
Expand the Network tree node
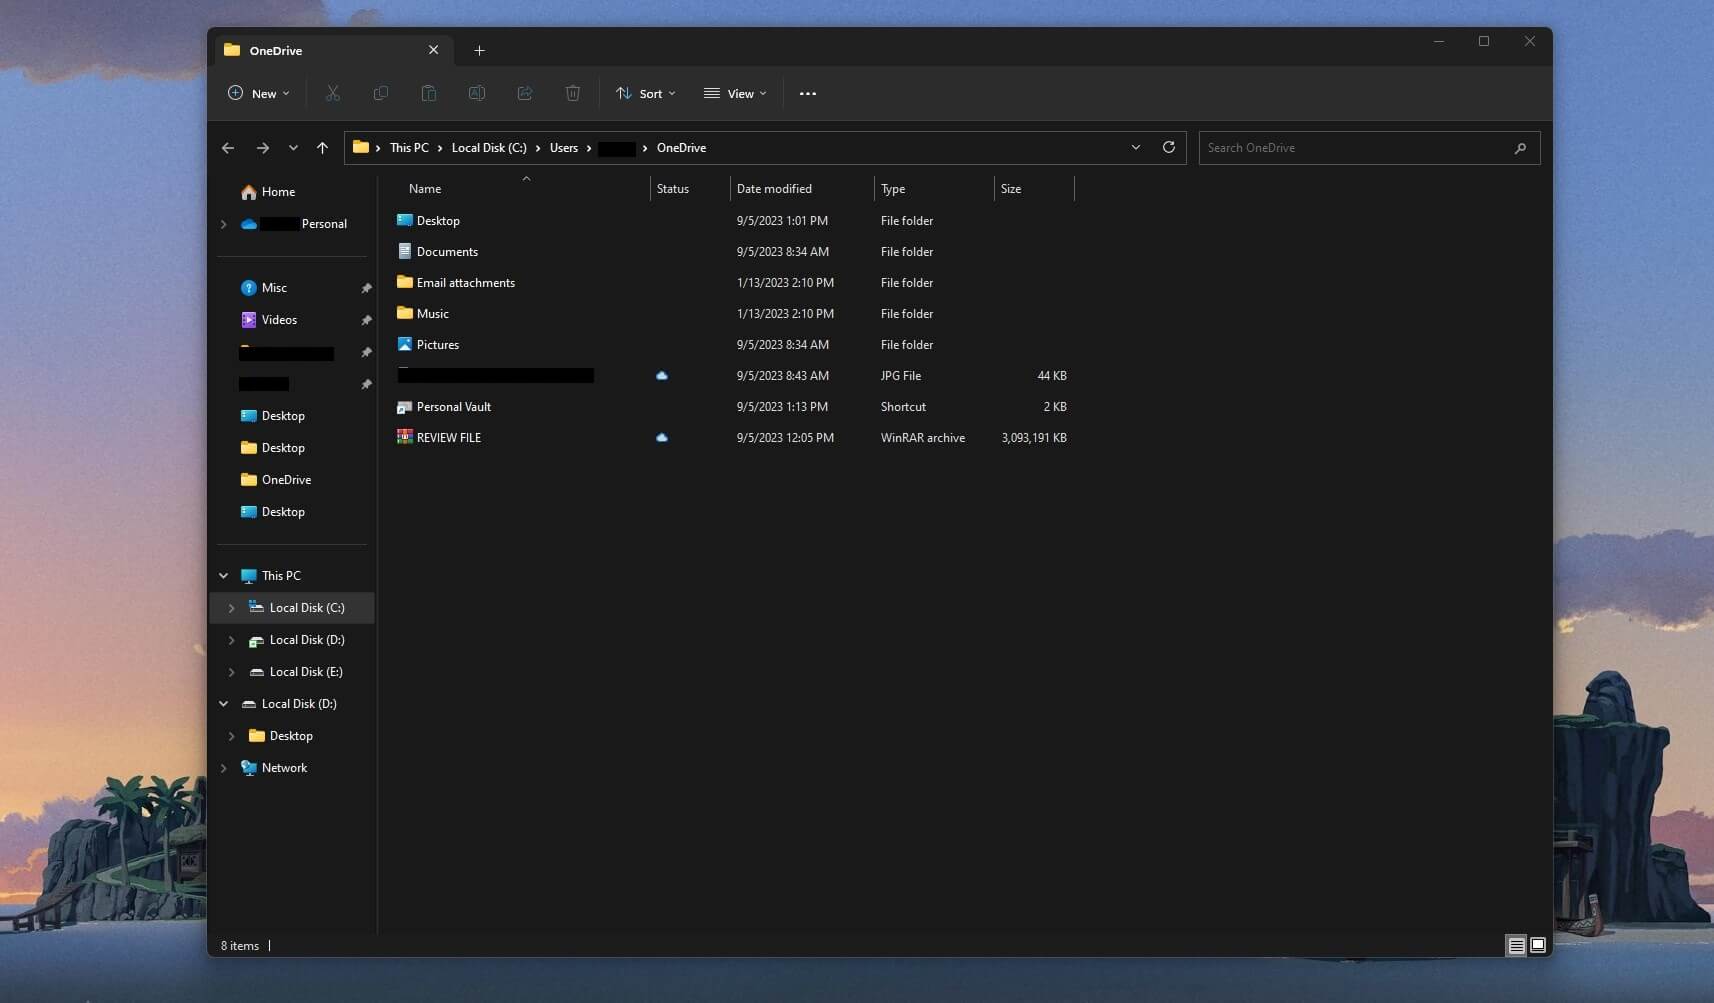[x=224, y=768]
